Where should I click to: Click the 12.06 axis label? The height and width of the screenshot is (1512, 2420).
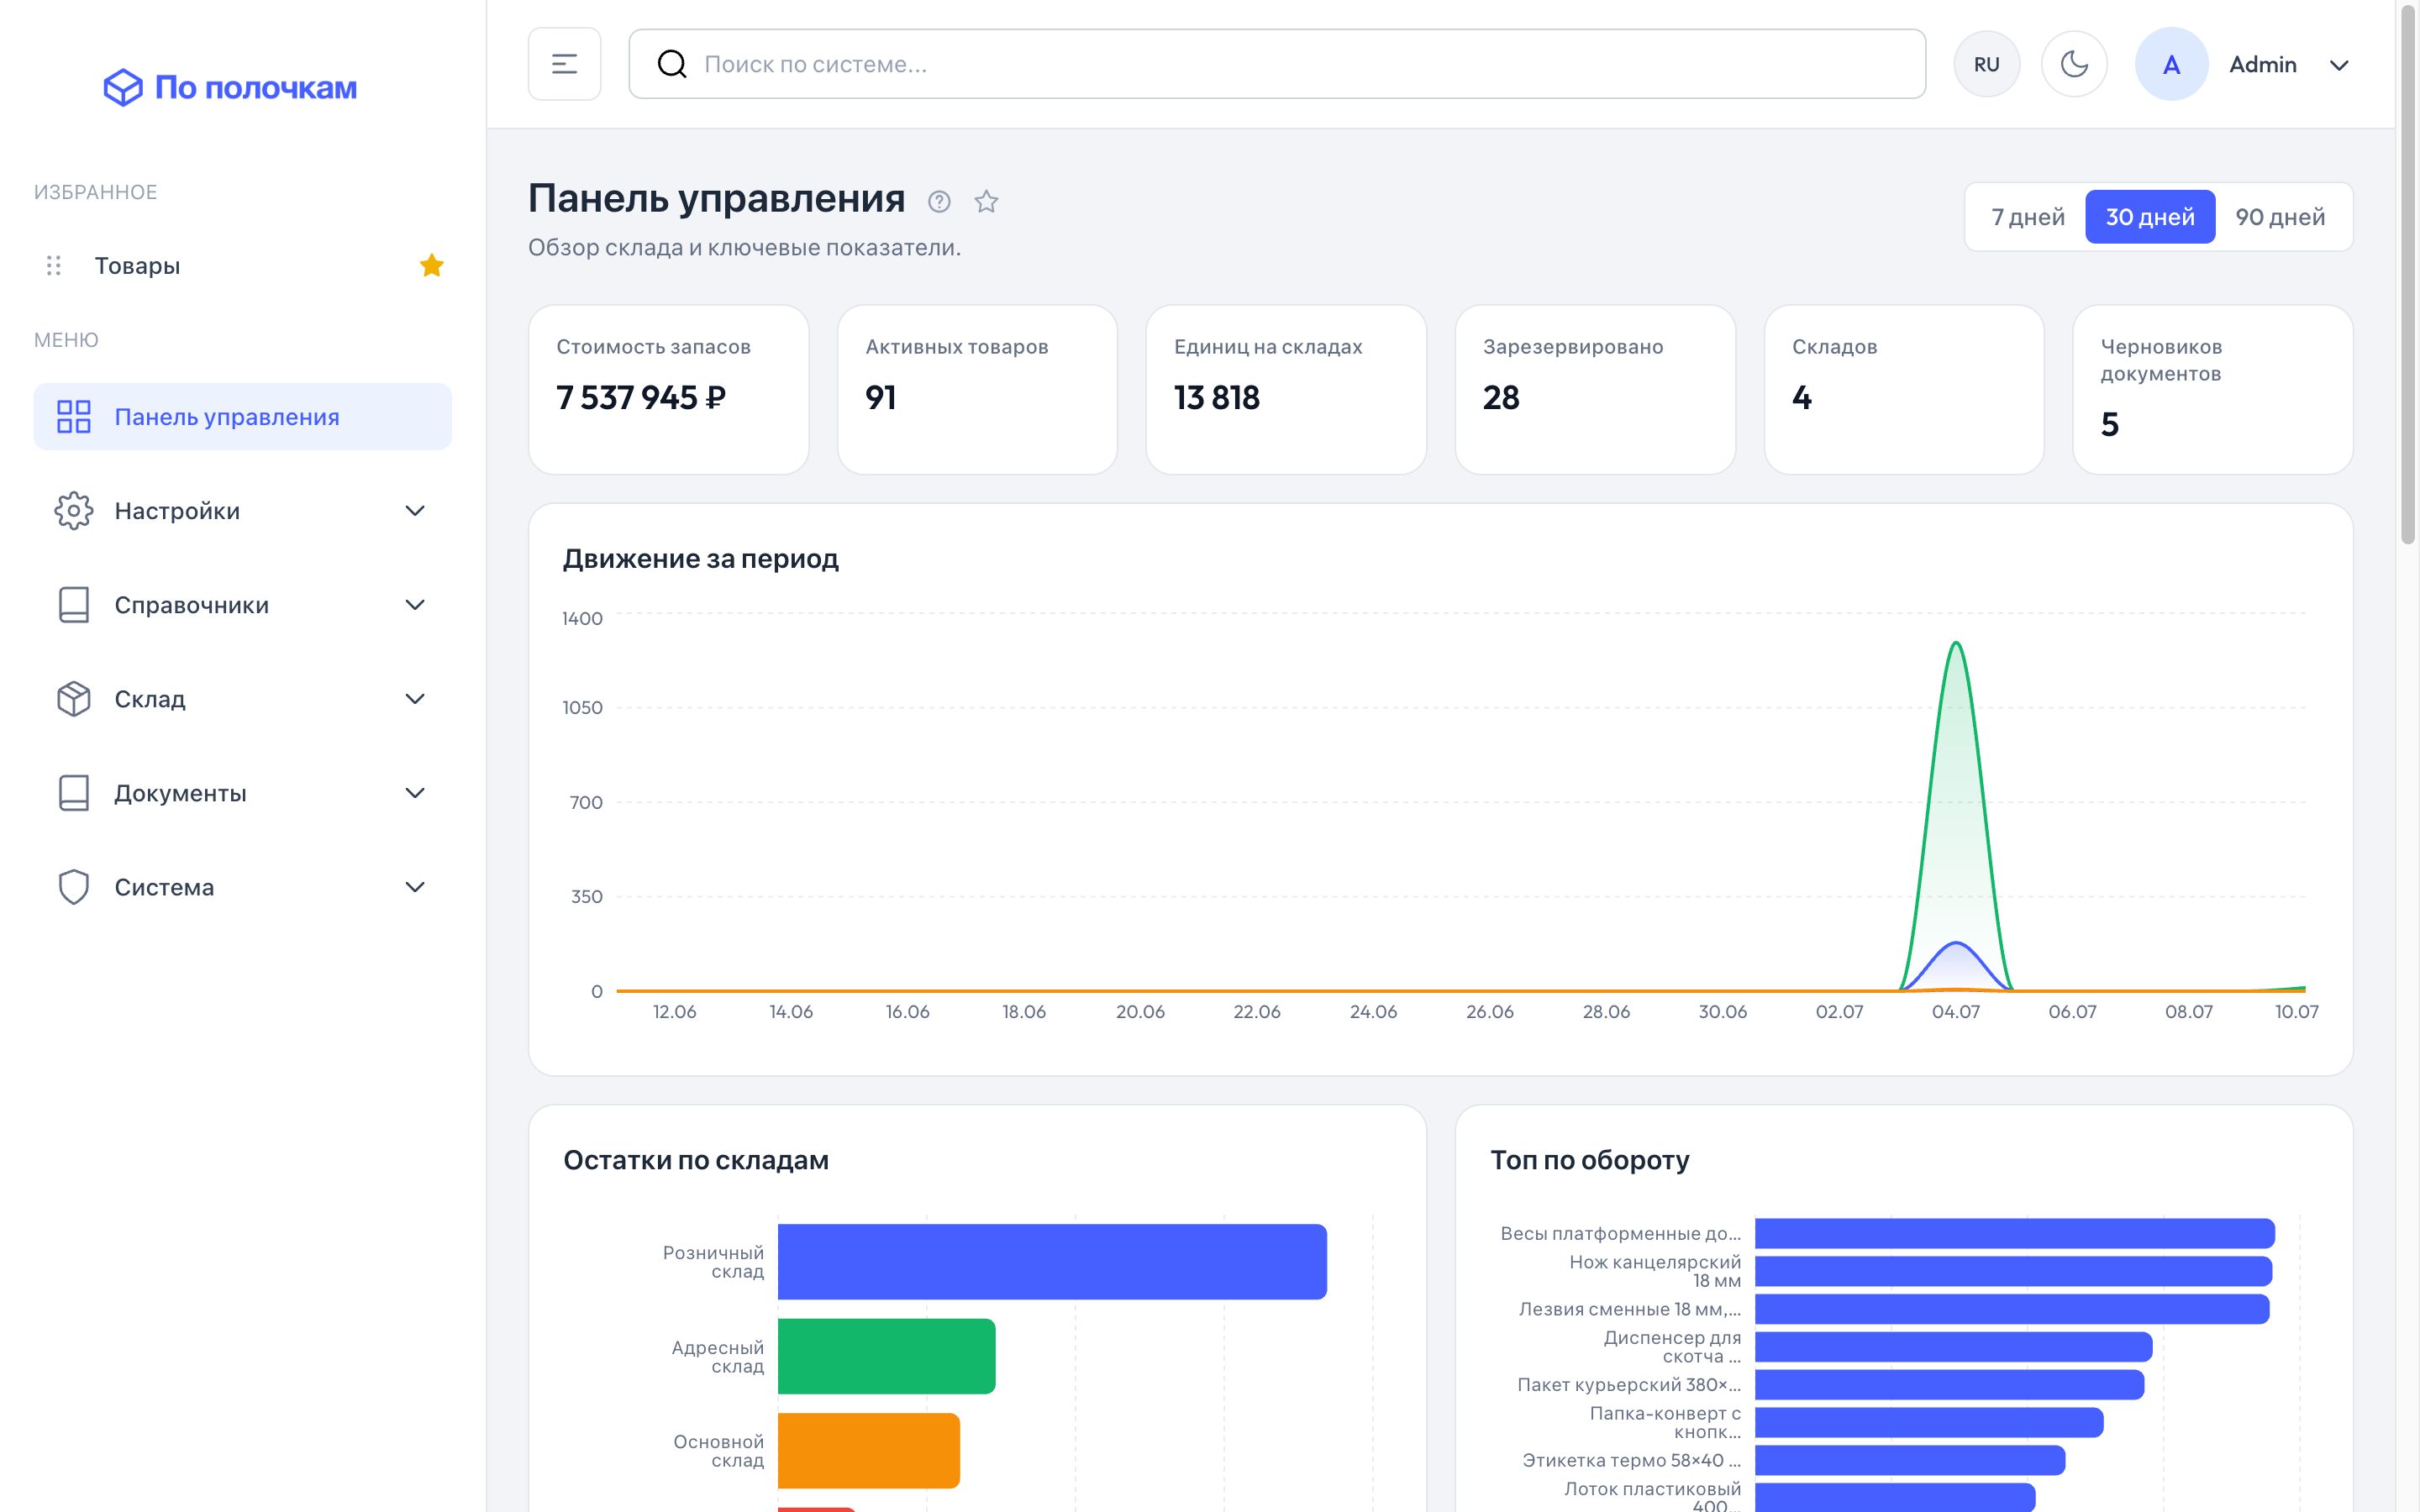click(674, 1011)
